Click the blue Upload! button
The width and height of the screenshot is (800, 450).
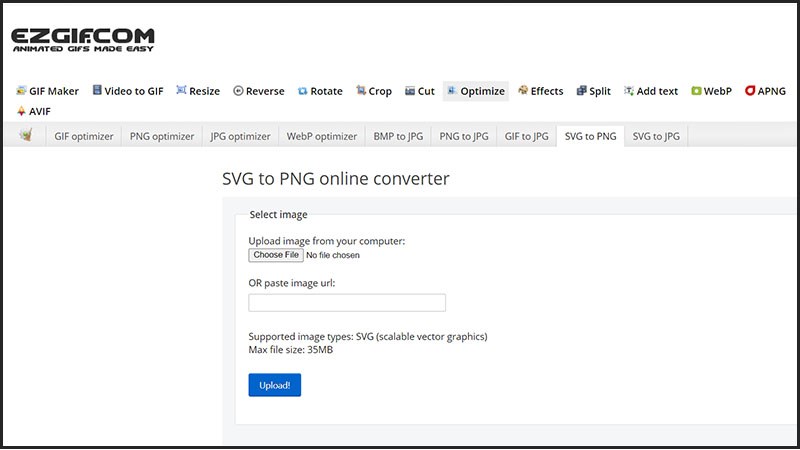tap(274, 385)
